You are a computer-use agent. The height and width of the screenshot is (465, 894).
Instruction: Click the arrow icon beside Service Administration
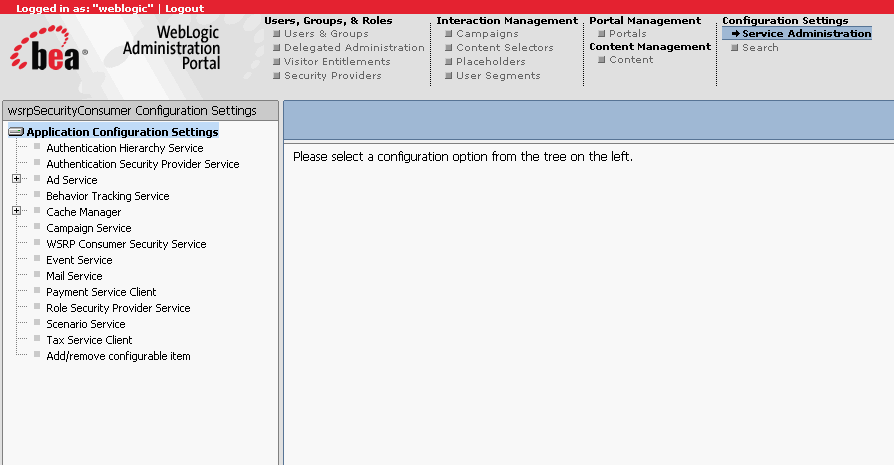tap(735, 34)
